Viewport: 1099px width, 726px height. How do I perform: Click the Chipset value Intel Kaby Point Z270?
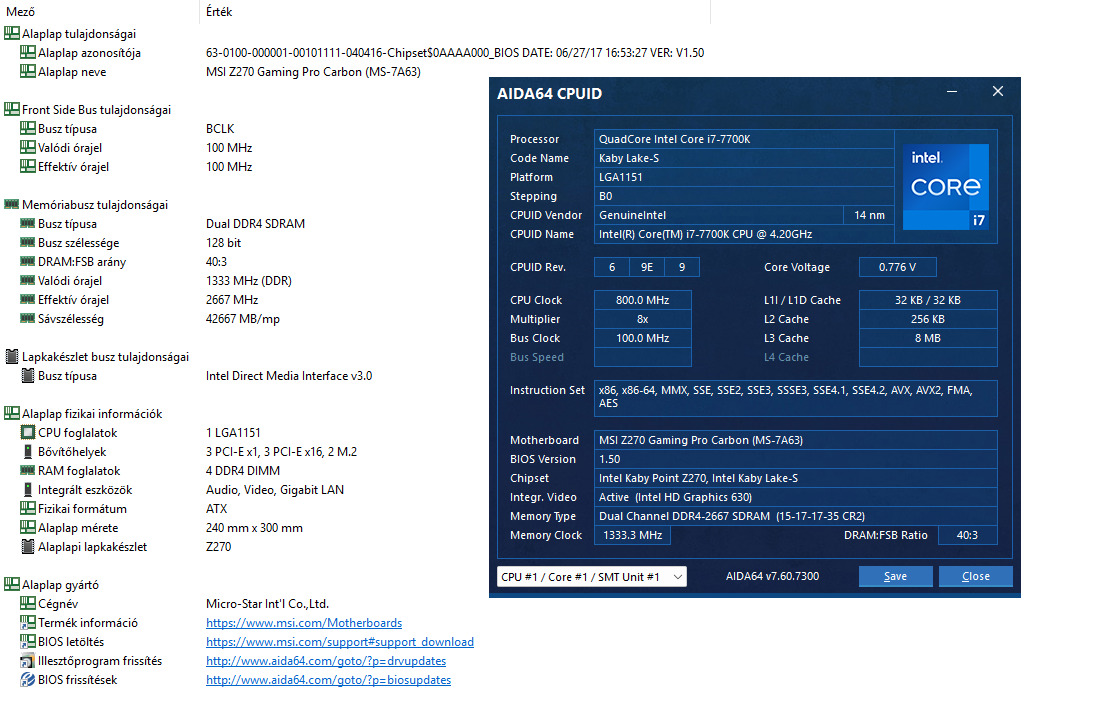[796, 478]
